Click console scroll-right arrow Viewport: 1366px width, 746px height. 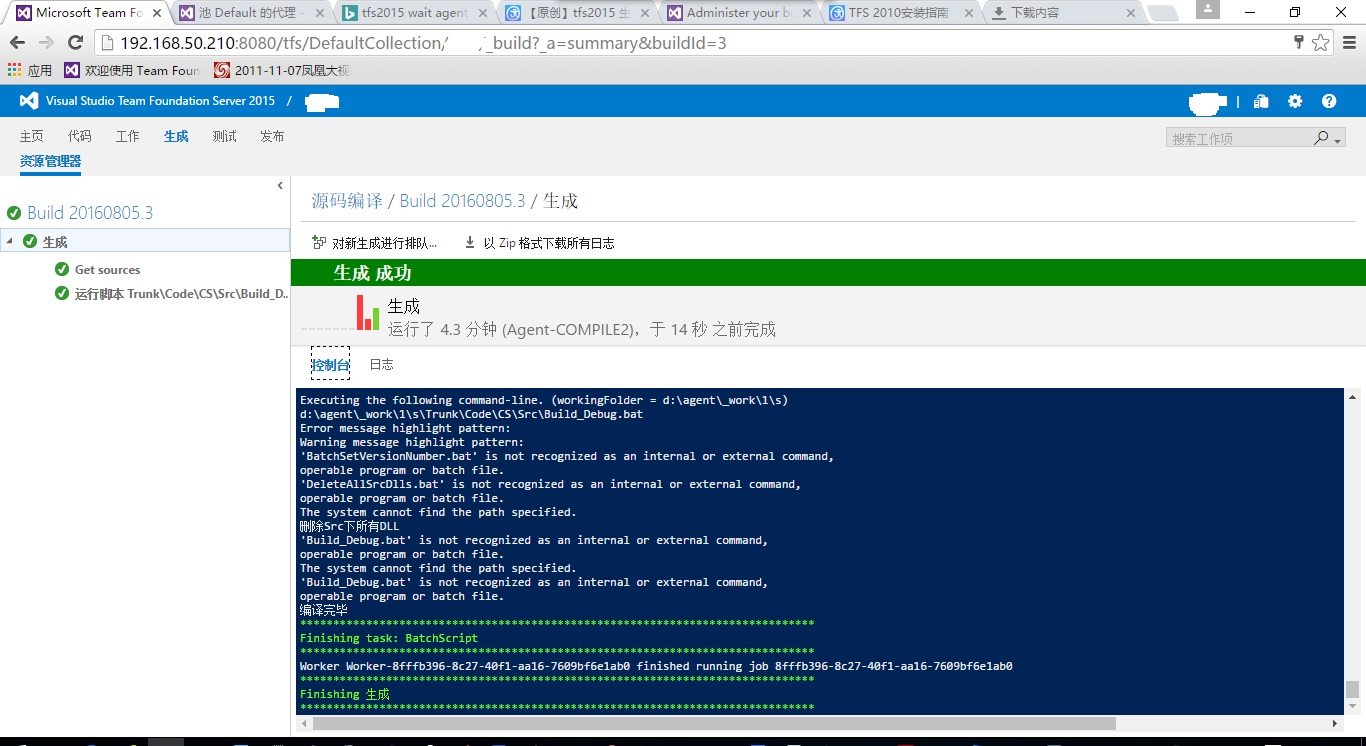1337,723
